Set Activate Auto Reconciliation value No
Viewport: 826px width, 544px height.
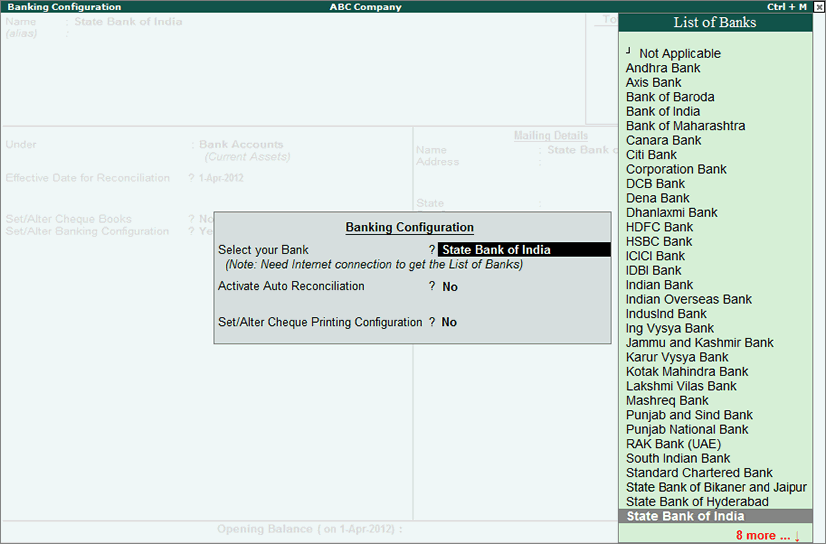coord(450,287)
